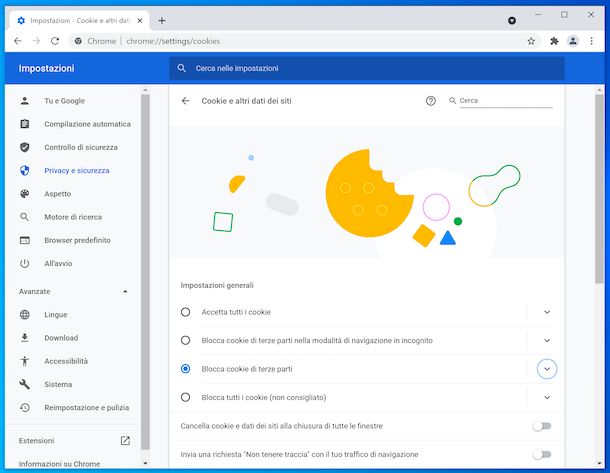Select Blocca cookie di terze parti in incognito radio
The height and width of the screenshot is (473, 610).
click(x=186, y=340)
